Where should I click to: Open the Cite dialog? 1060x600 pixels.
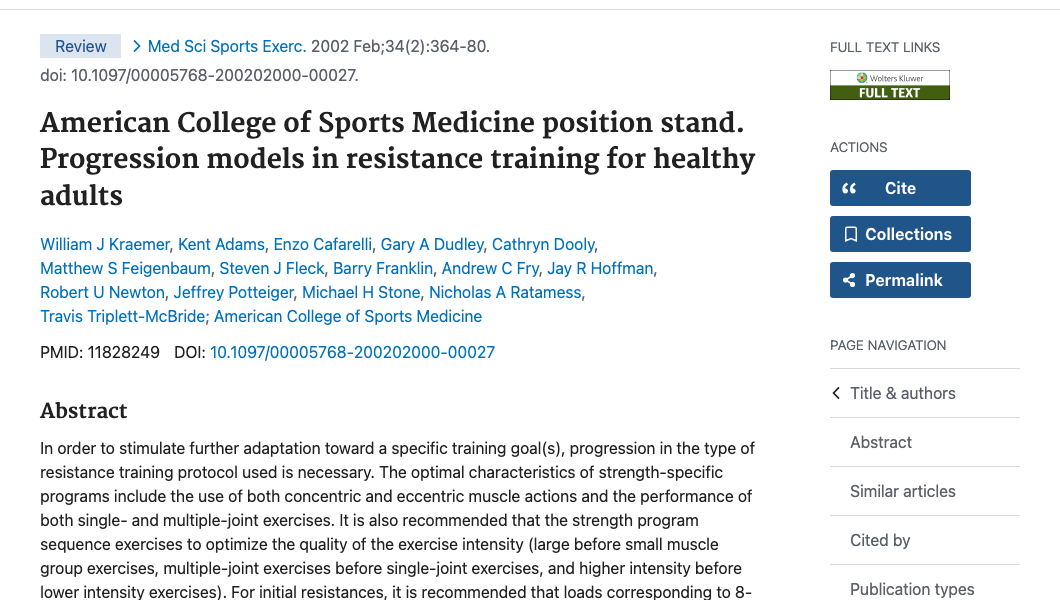[x=900, y=187]
